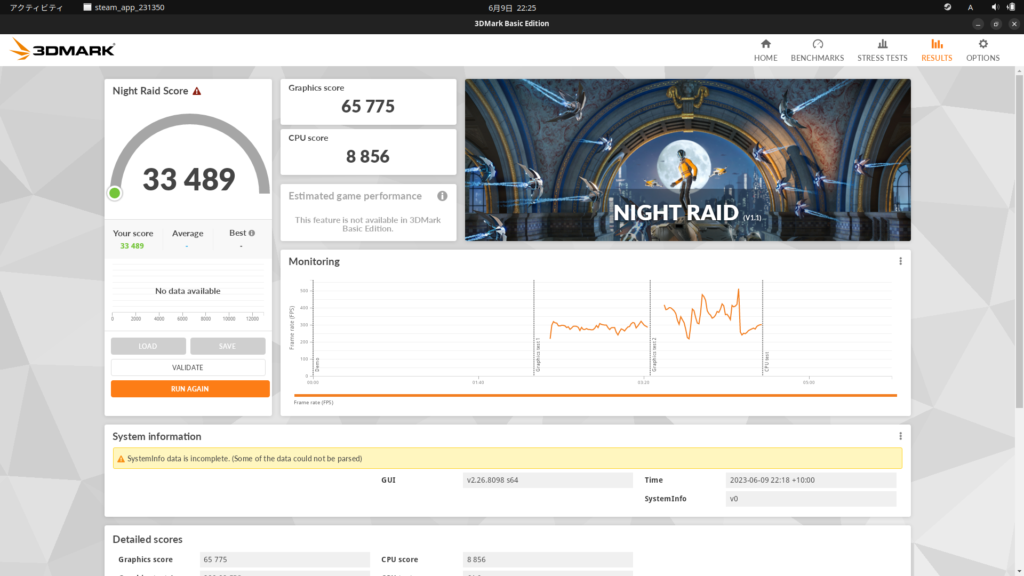Viewport: 1024px width, 576px height.
Task: Click the Monitoring heading
Action: [x=314, y=261]
